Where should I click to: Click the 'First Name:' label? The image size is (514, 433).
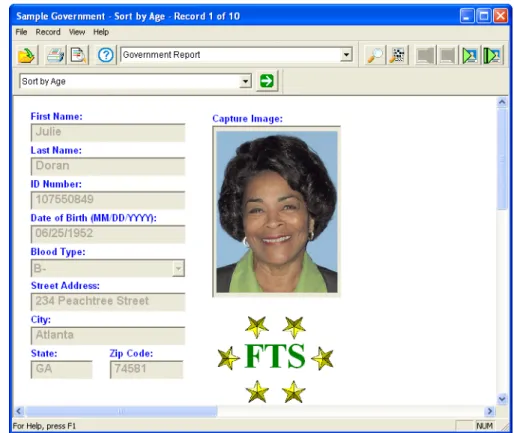point(57,116)
